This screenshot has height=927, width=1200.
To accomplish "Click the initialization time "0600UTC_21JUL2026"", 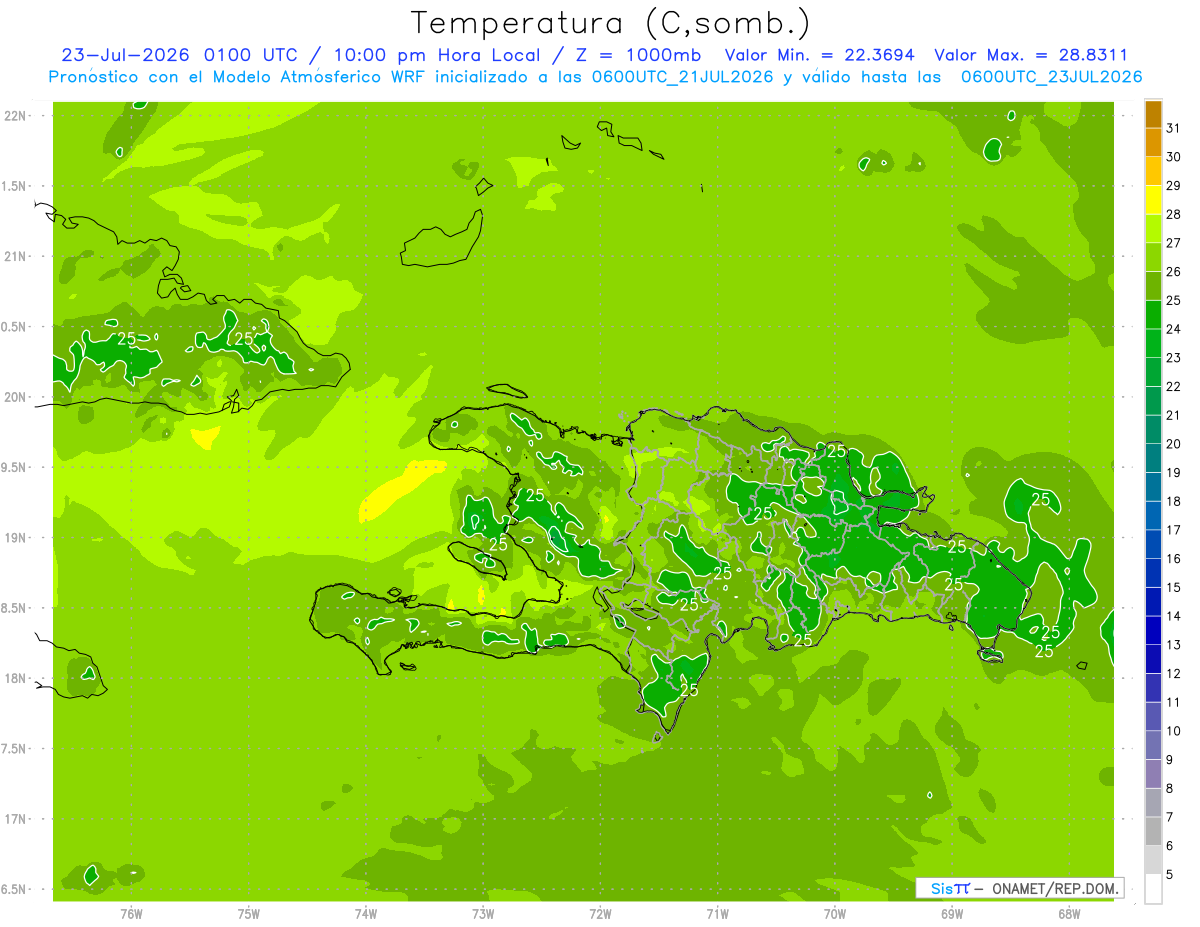I will click(x=683, y=77).
